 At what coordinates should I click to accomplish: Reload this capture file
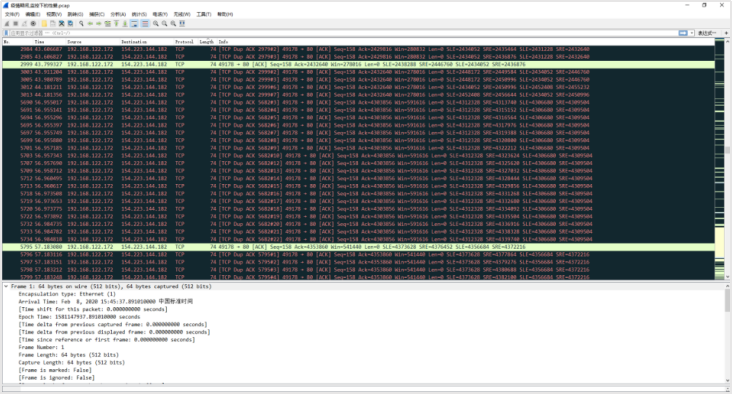tap(70, 23)
